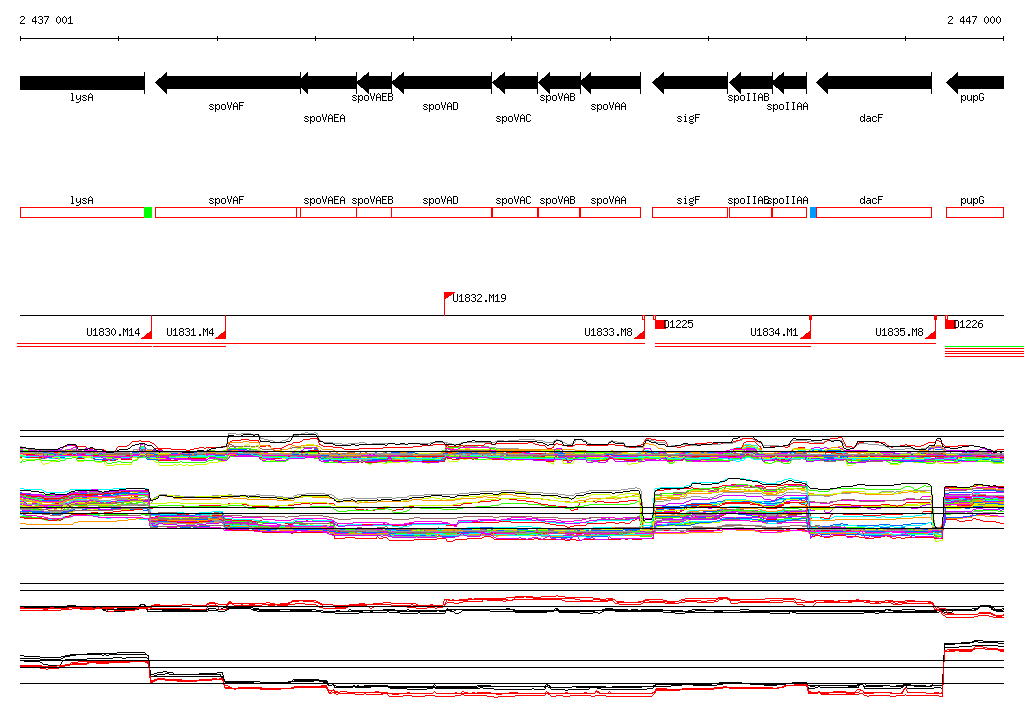Click the red triangle marker beside U1830.M14
1024x714 pixels.
148,334
